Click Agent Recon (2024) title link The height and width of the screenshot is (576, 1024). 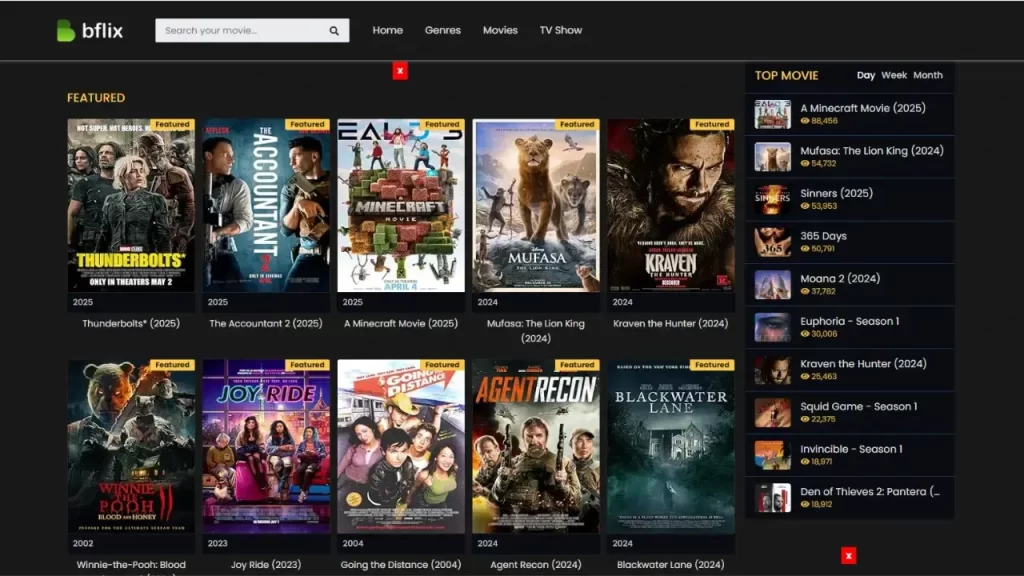[x=536, y=564]
